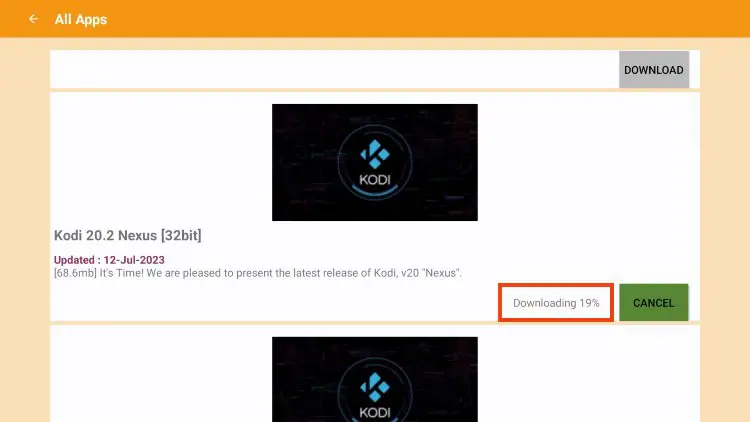
Task: Click empty white area left of DOWNLOAD button
Action: [334, 70]
